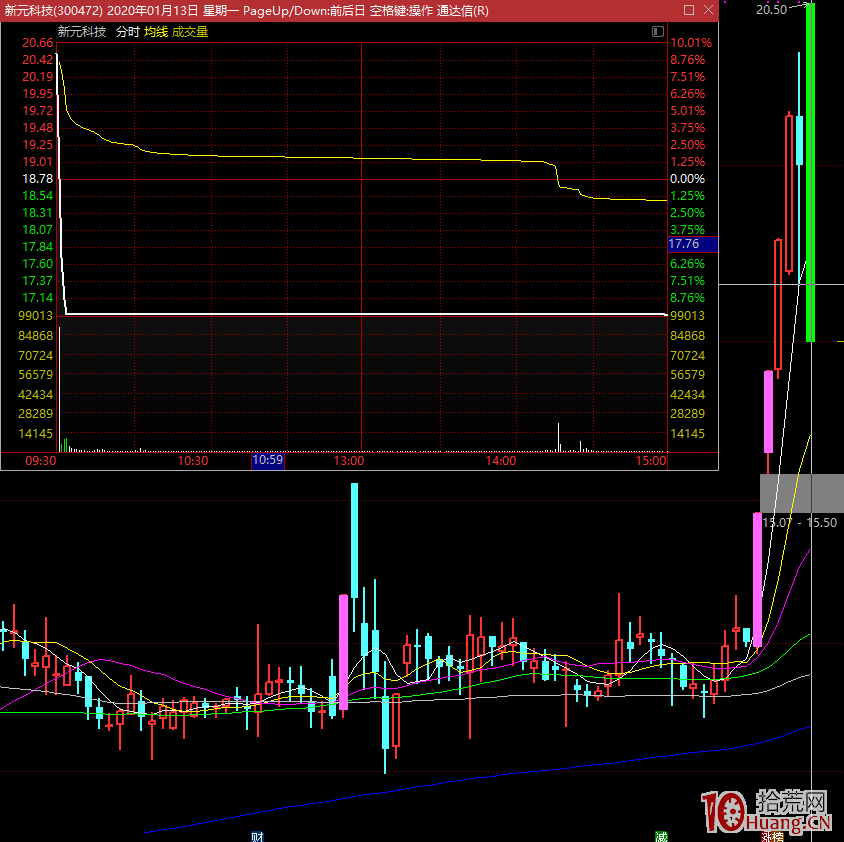Click the 新元科技 stock name in chart header
Screen dimensions: 844x842
coord(82,32)
